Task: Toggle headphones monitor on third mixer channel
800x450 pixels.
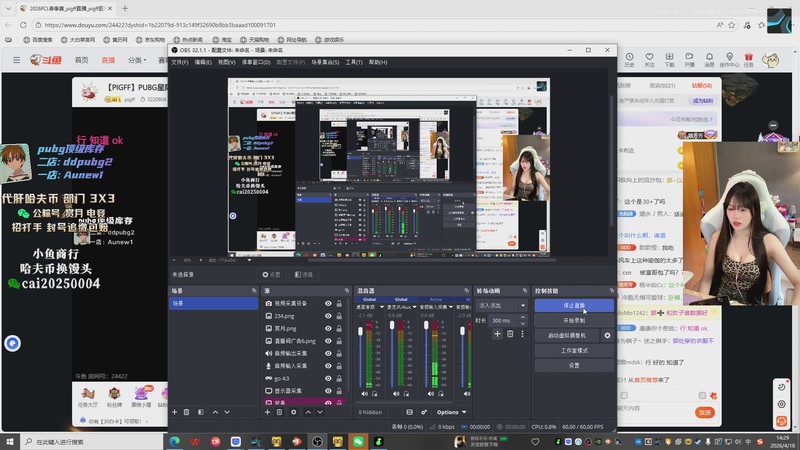Action: (441, 394)
